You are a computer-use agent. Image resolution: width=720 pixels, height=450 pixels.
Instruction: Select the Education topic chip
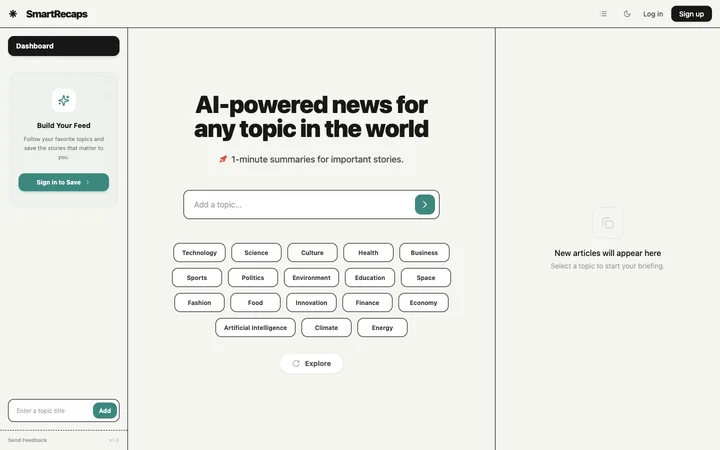coord(370,278)
